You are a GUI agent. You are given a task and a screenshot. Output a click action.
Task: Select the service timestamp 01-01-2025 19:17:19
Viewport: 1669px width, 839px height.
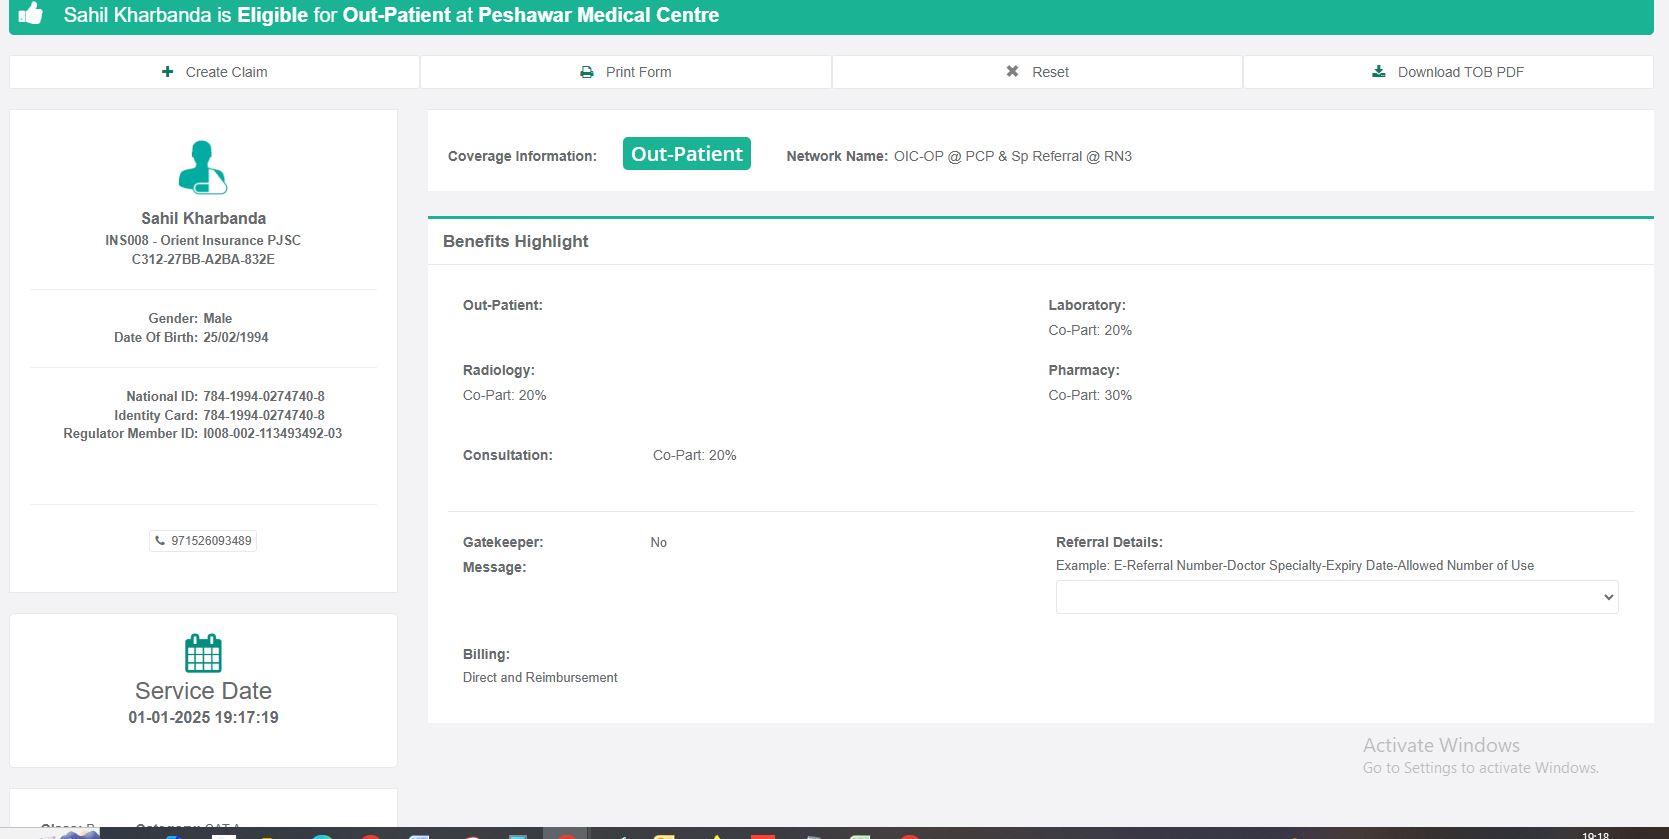[x=203, y=717]
